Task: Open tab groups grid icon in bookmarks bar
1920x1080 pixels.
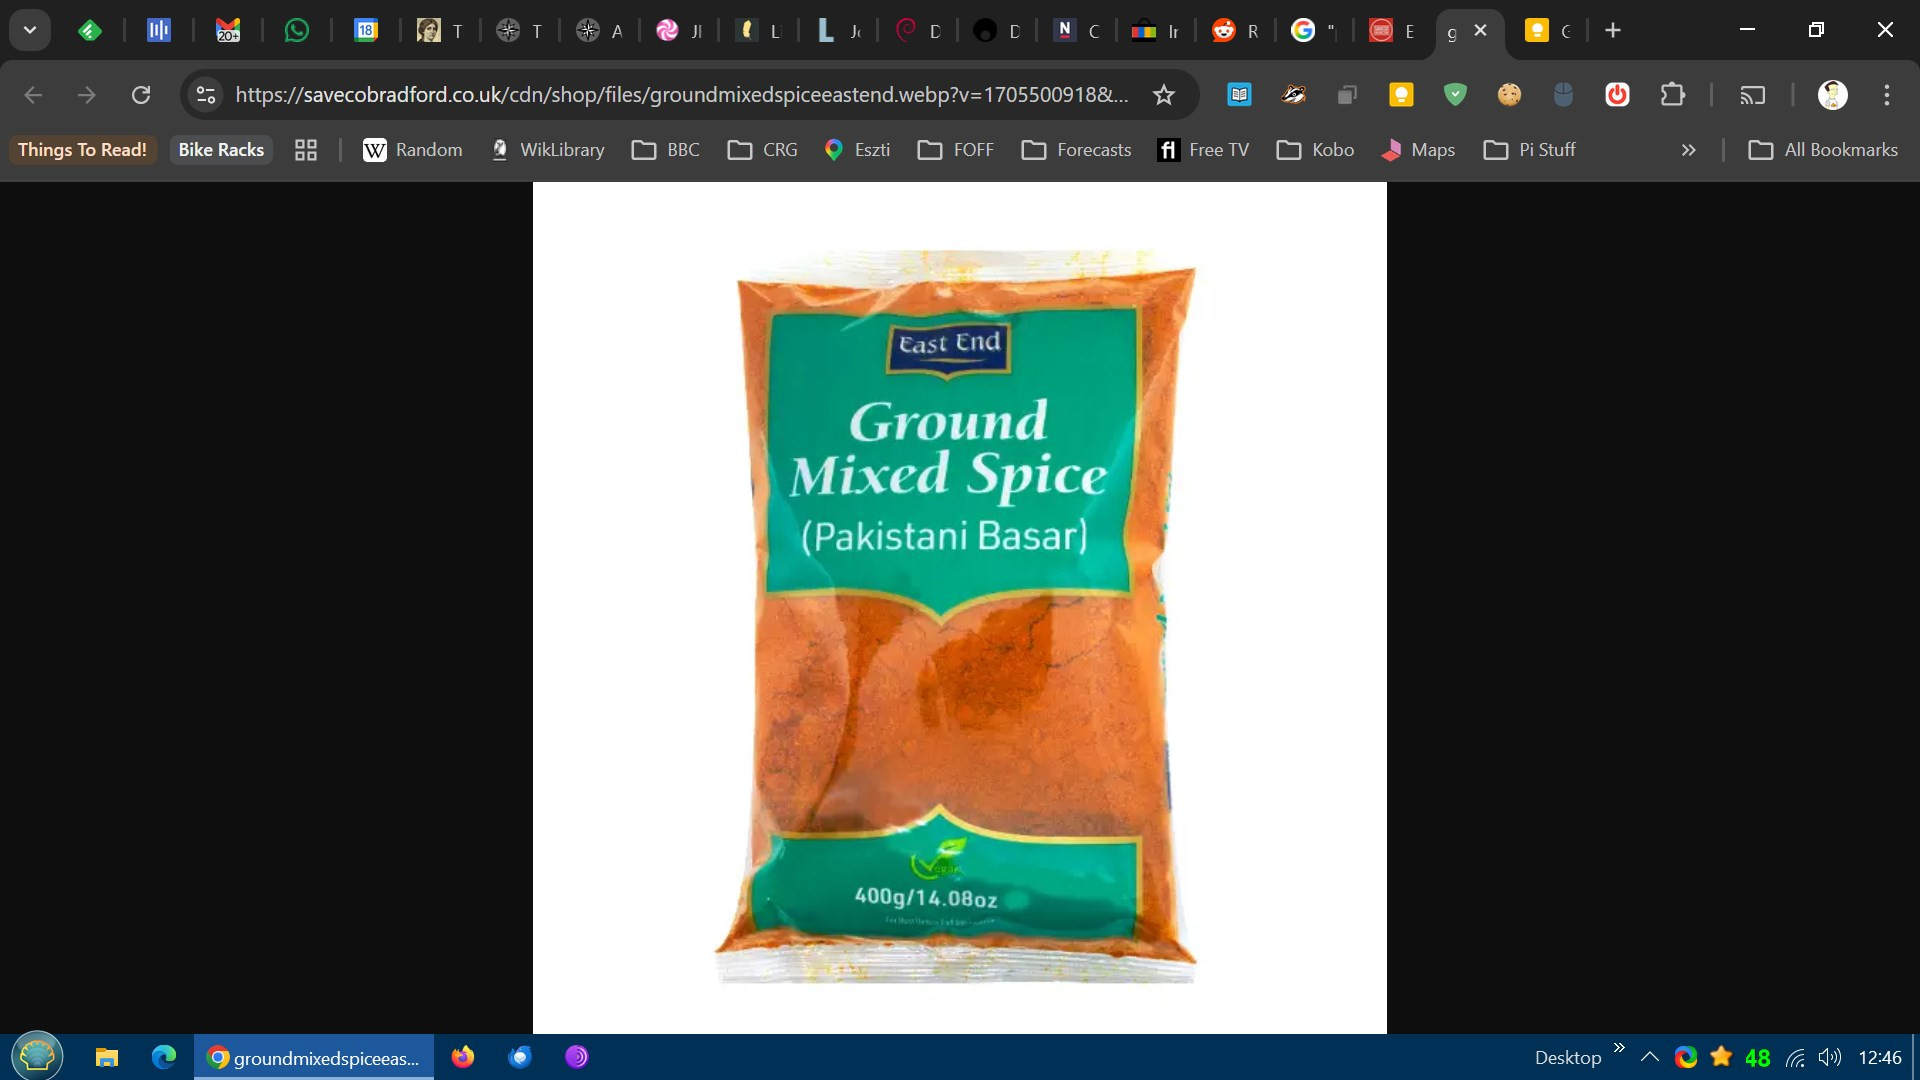Action: (x=306, y=150)
